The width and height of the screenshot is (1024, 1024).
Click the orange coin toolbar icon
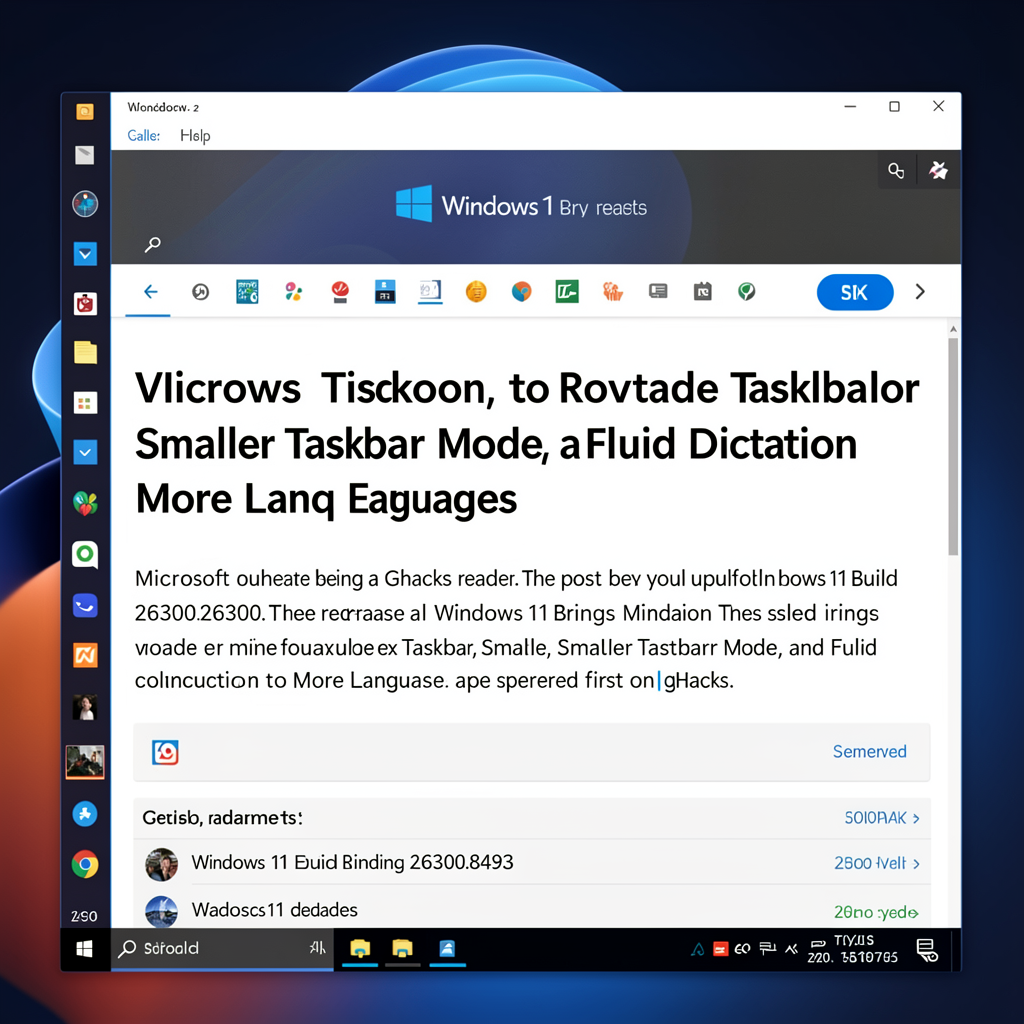coord(476,291)
